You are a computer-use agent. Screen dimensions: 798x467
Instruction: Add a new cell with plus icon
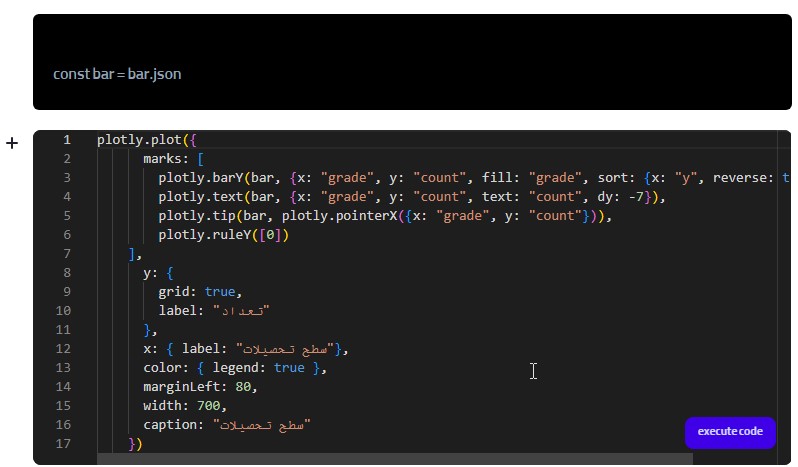pyautogui.click(x=12, y=143)
